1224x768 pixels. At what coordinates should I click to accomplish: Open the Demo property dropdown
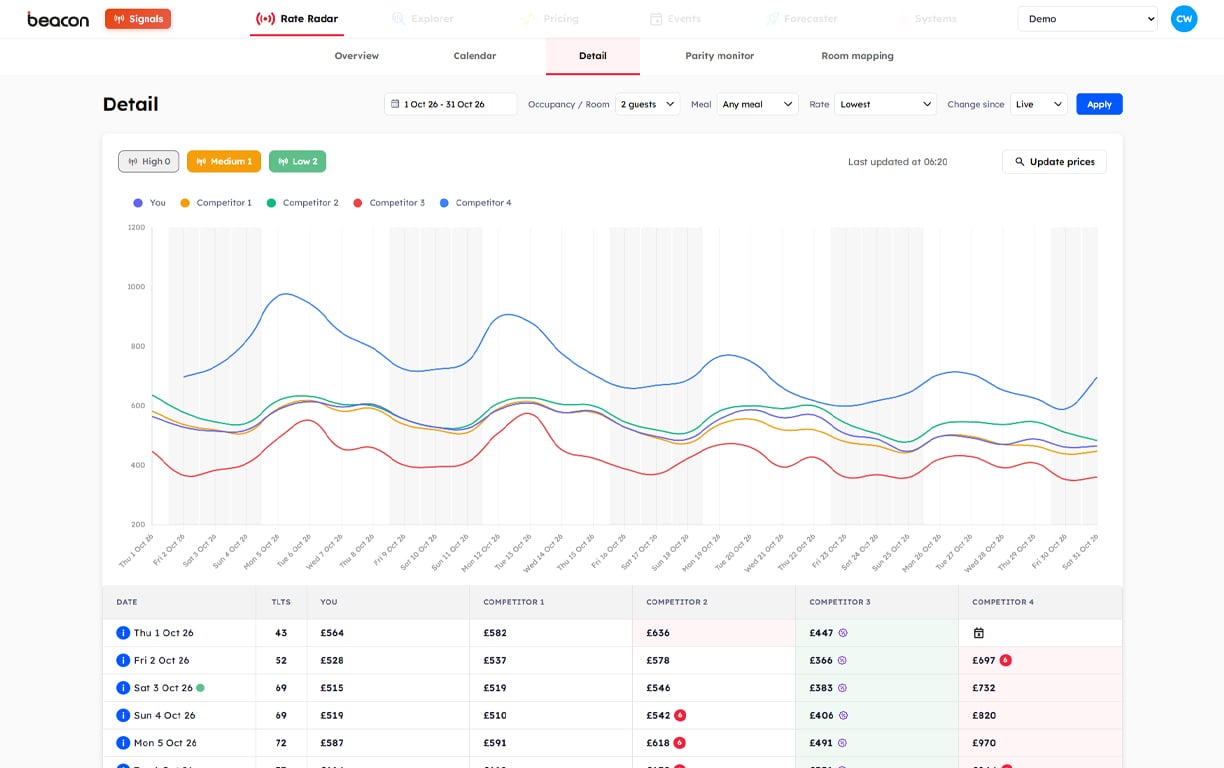(1087, 19)
